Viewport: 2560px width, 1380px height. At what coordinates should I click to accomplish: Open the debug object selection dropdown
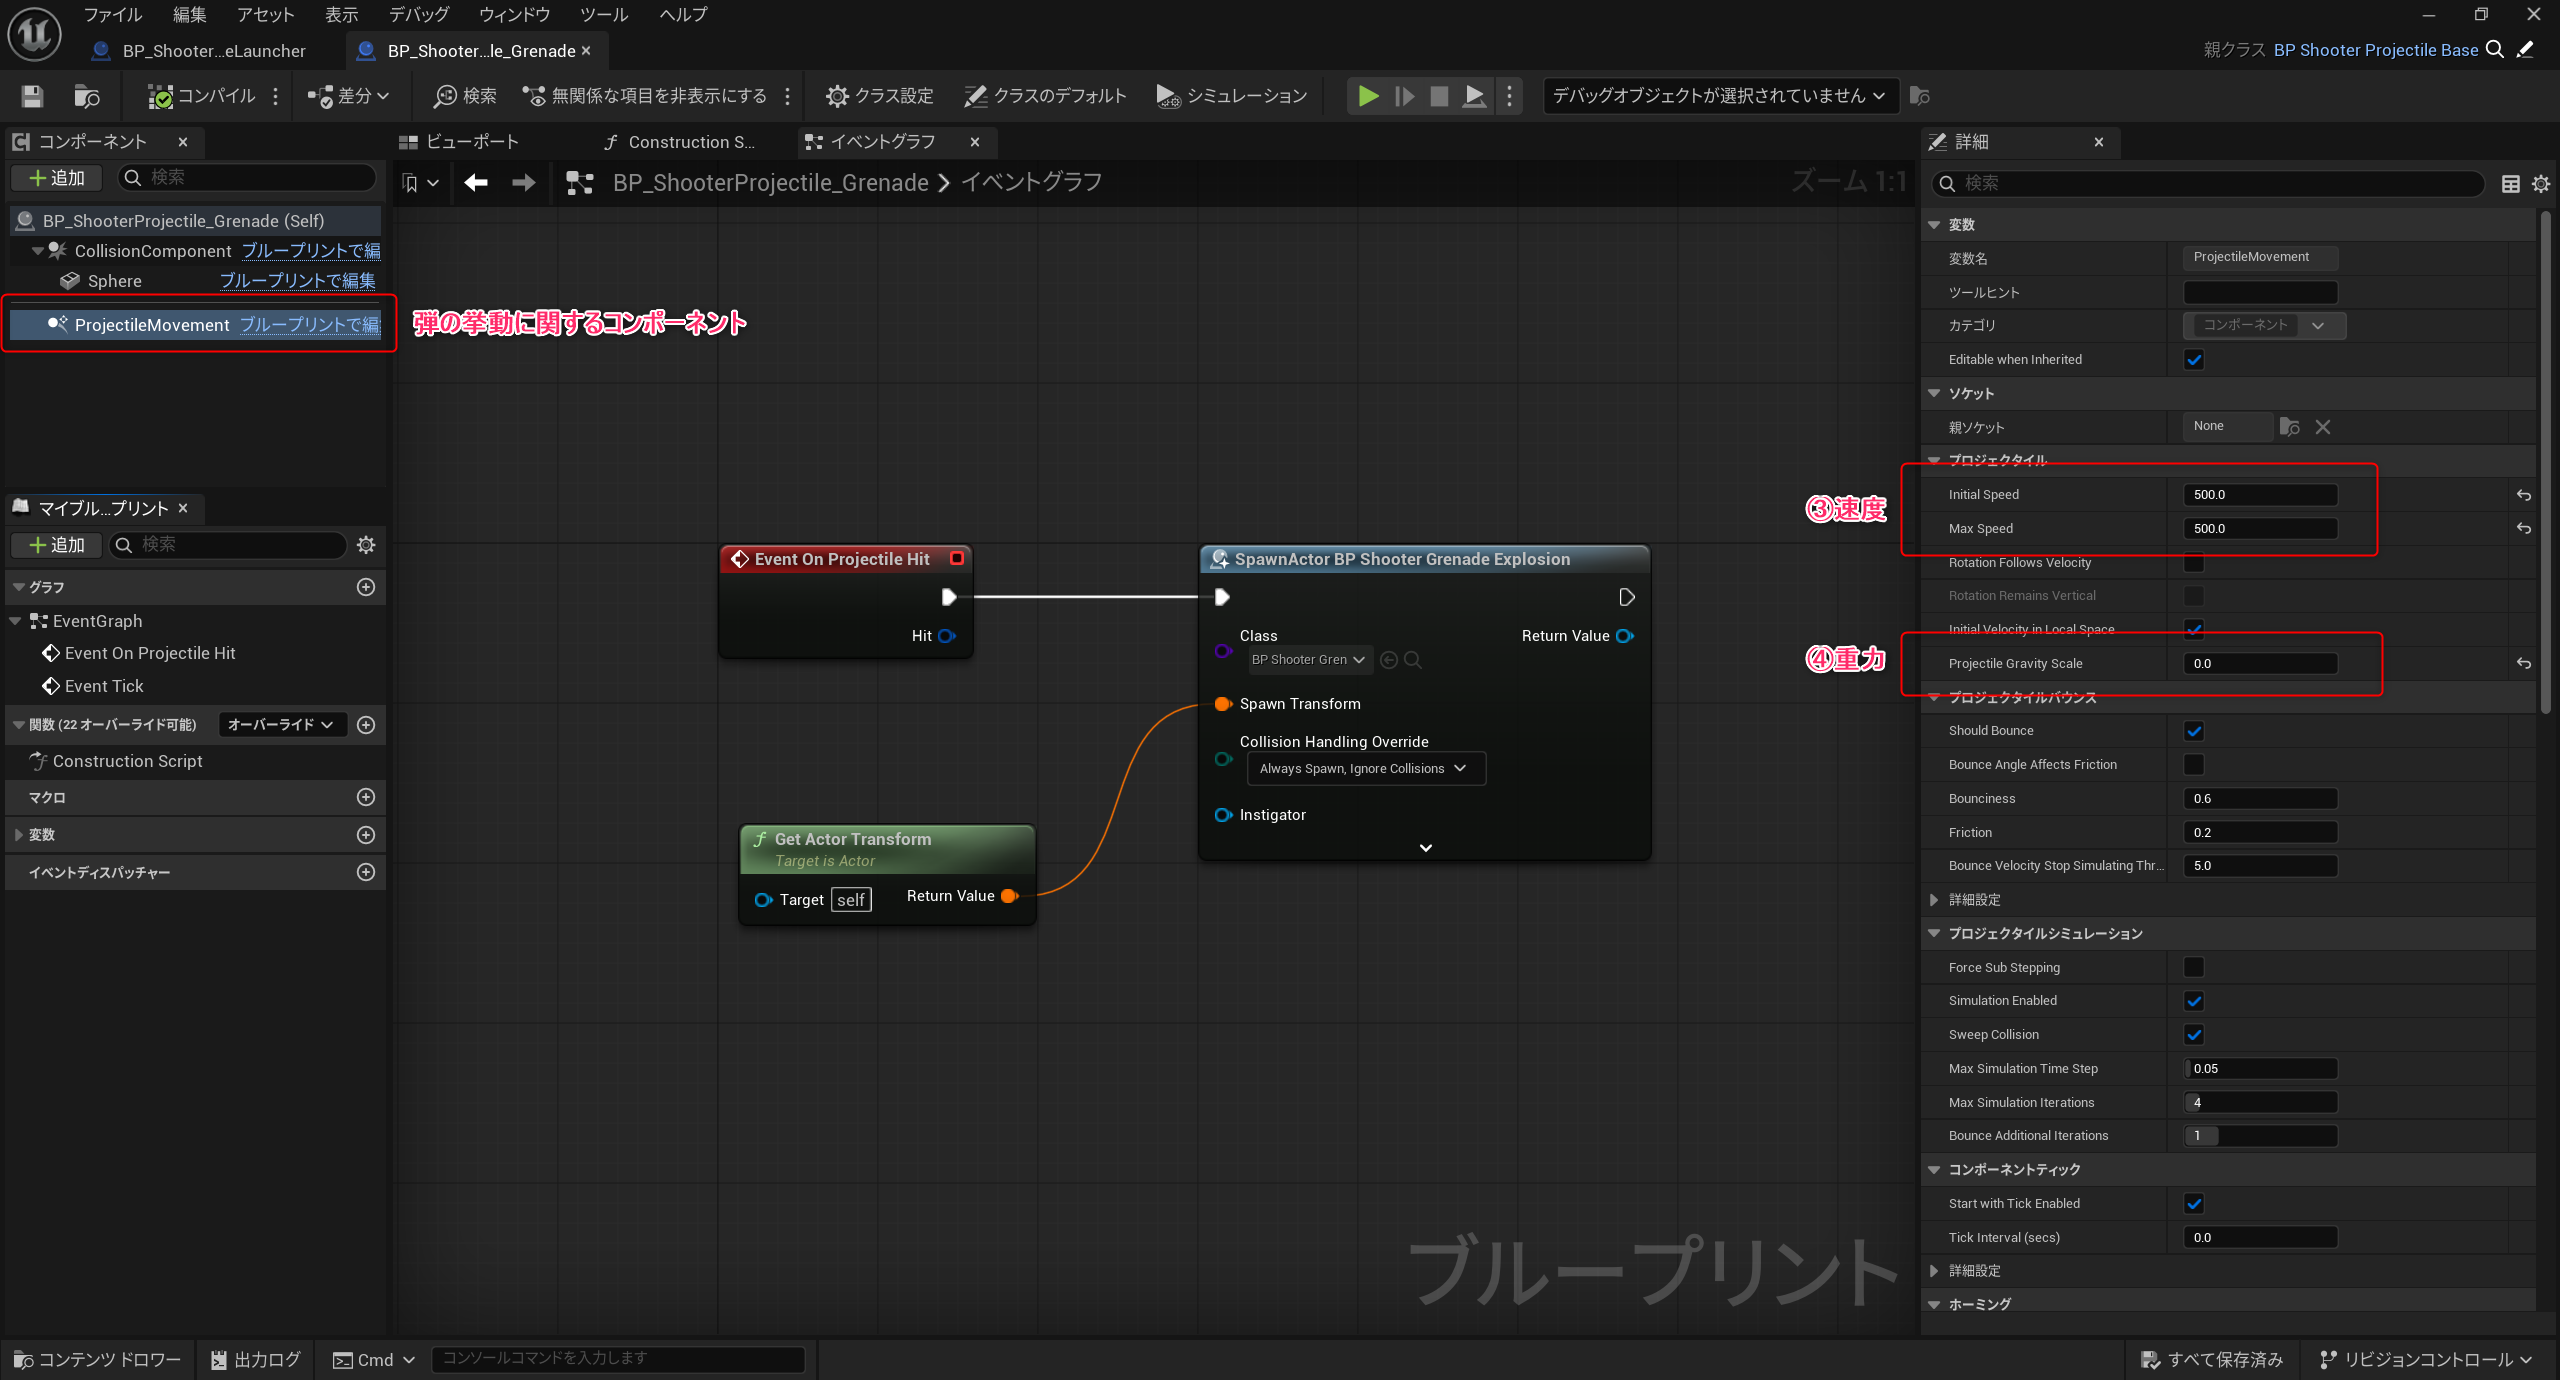(x=1719, y=96)
